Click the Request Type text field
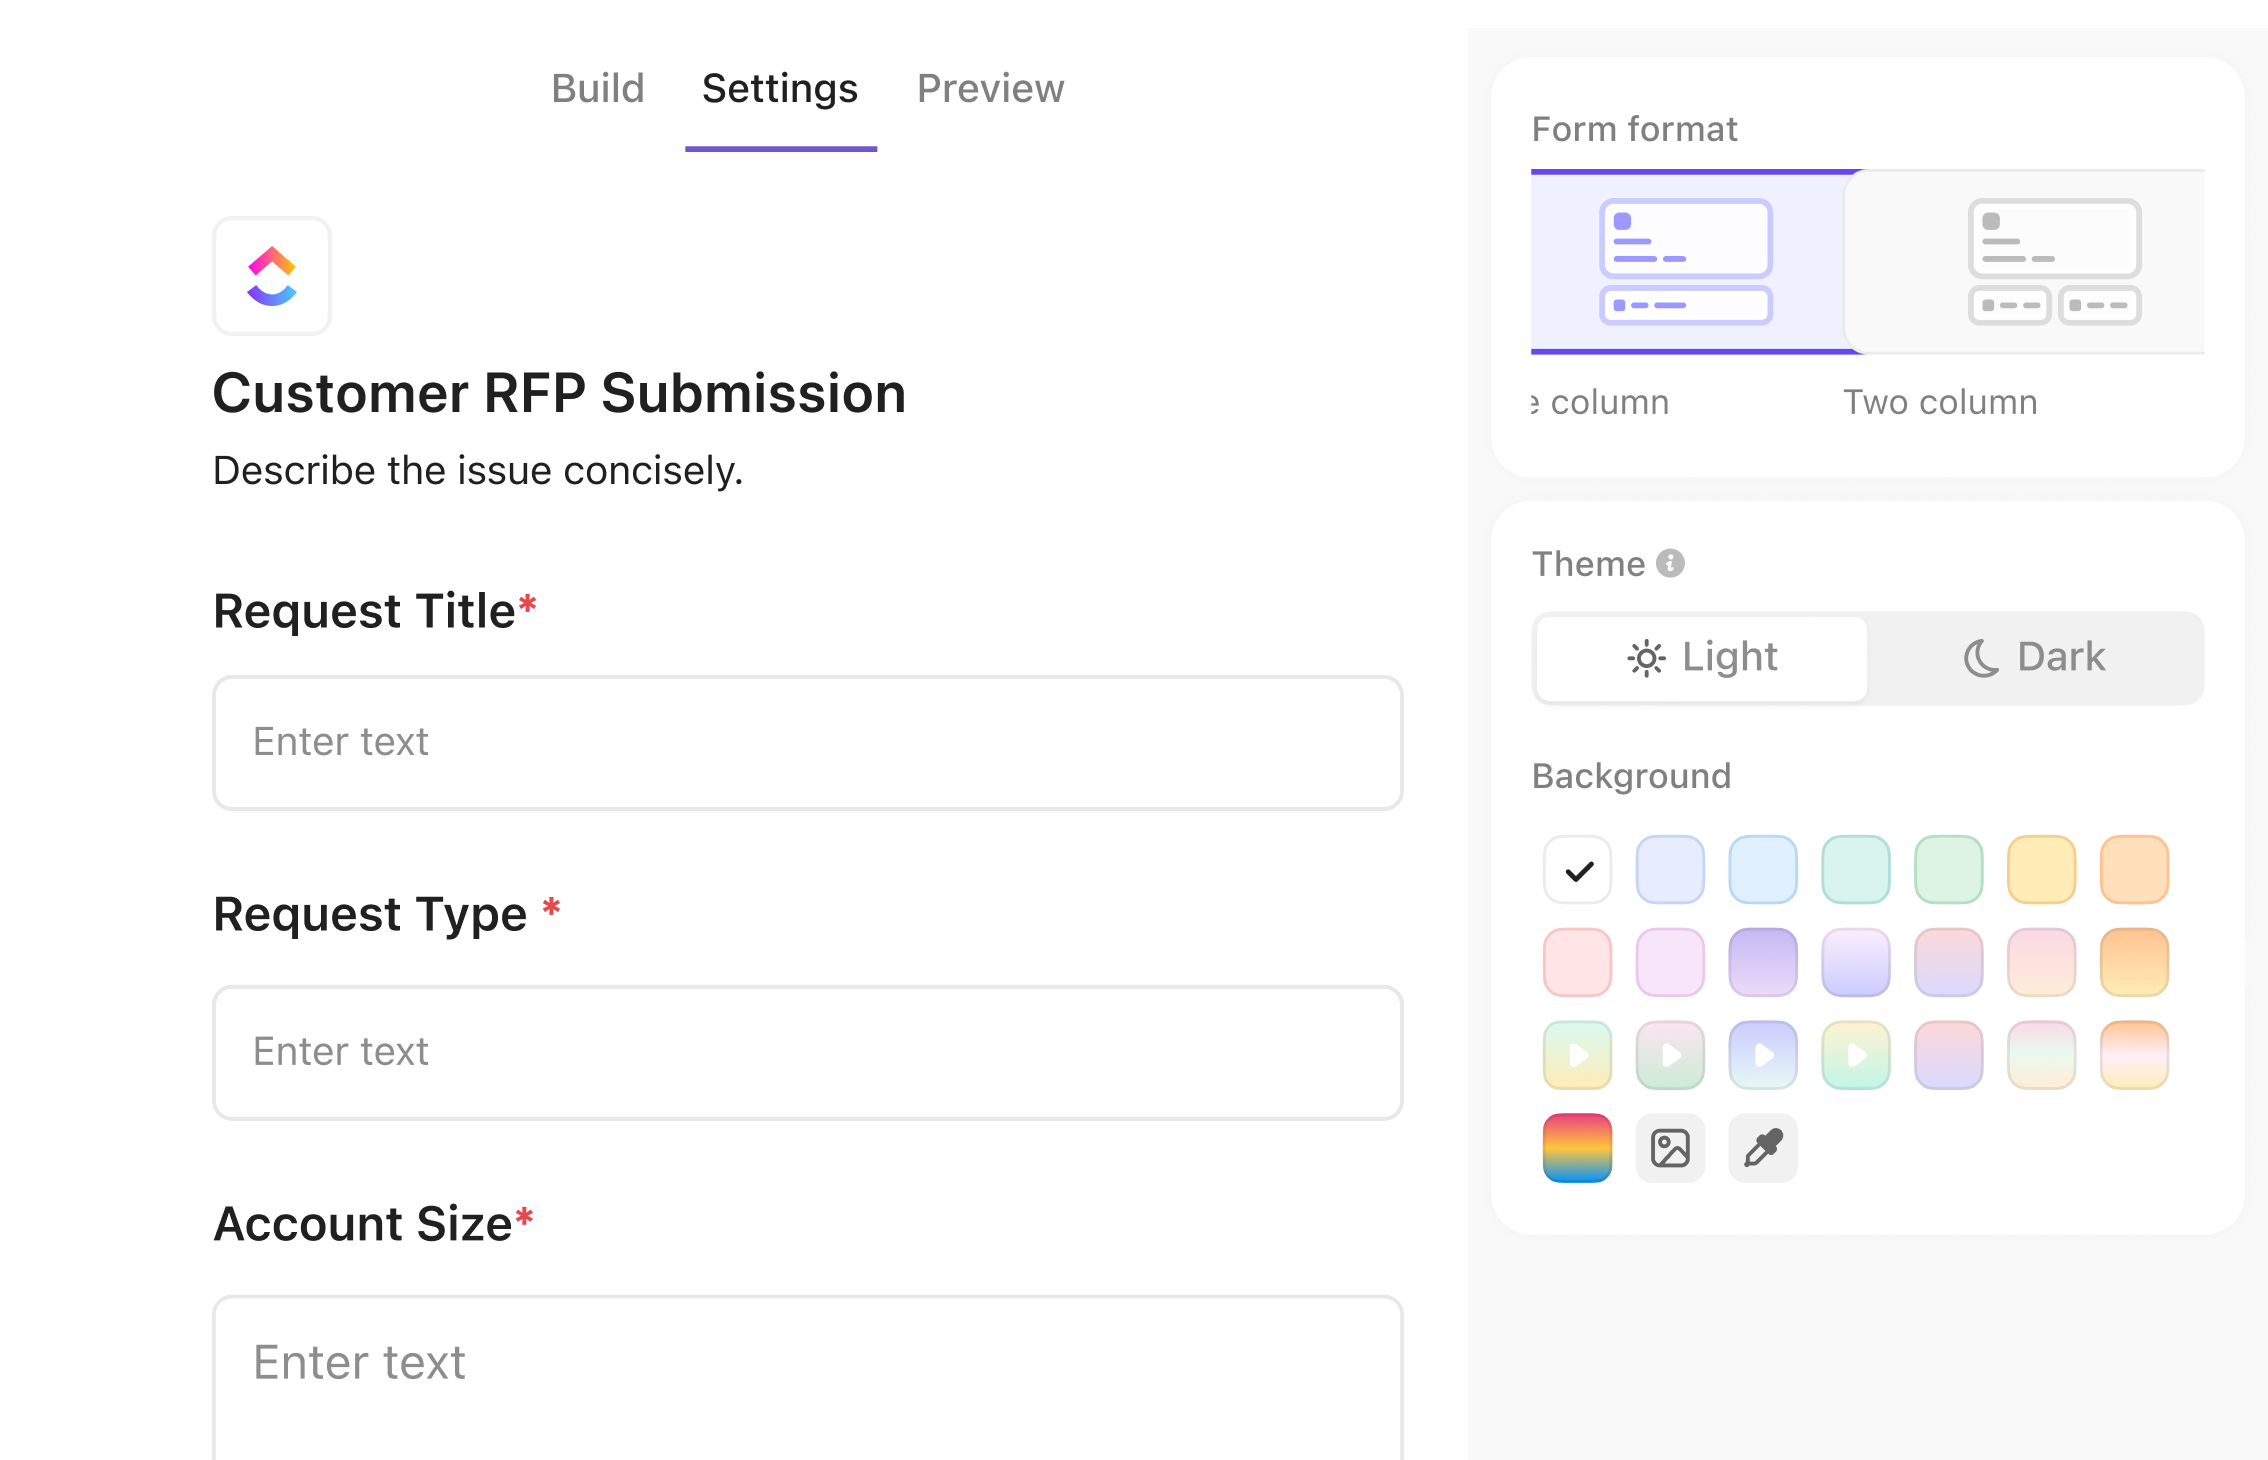 [x=807, y=1053]
